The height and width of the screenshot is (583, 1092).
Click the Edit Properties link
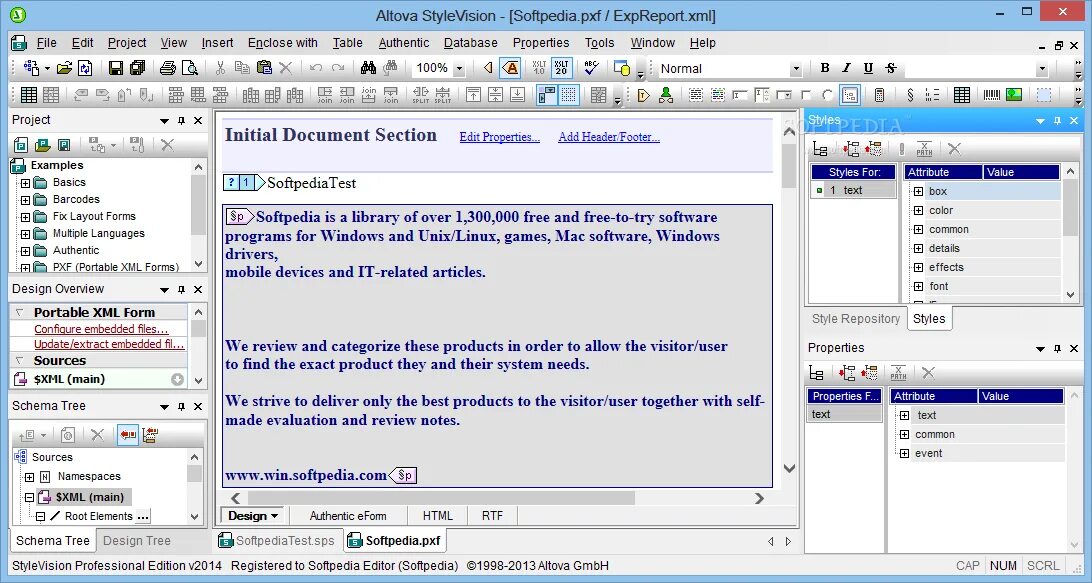[x=499, y=137]
